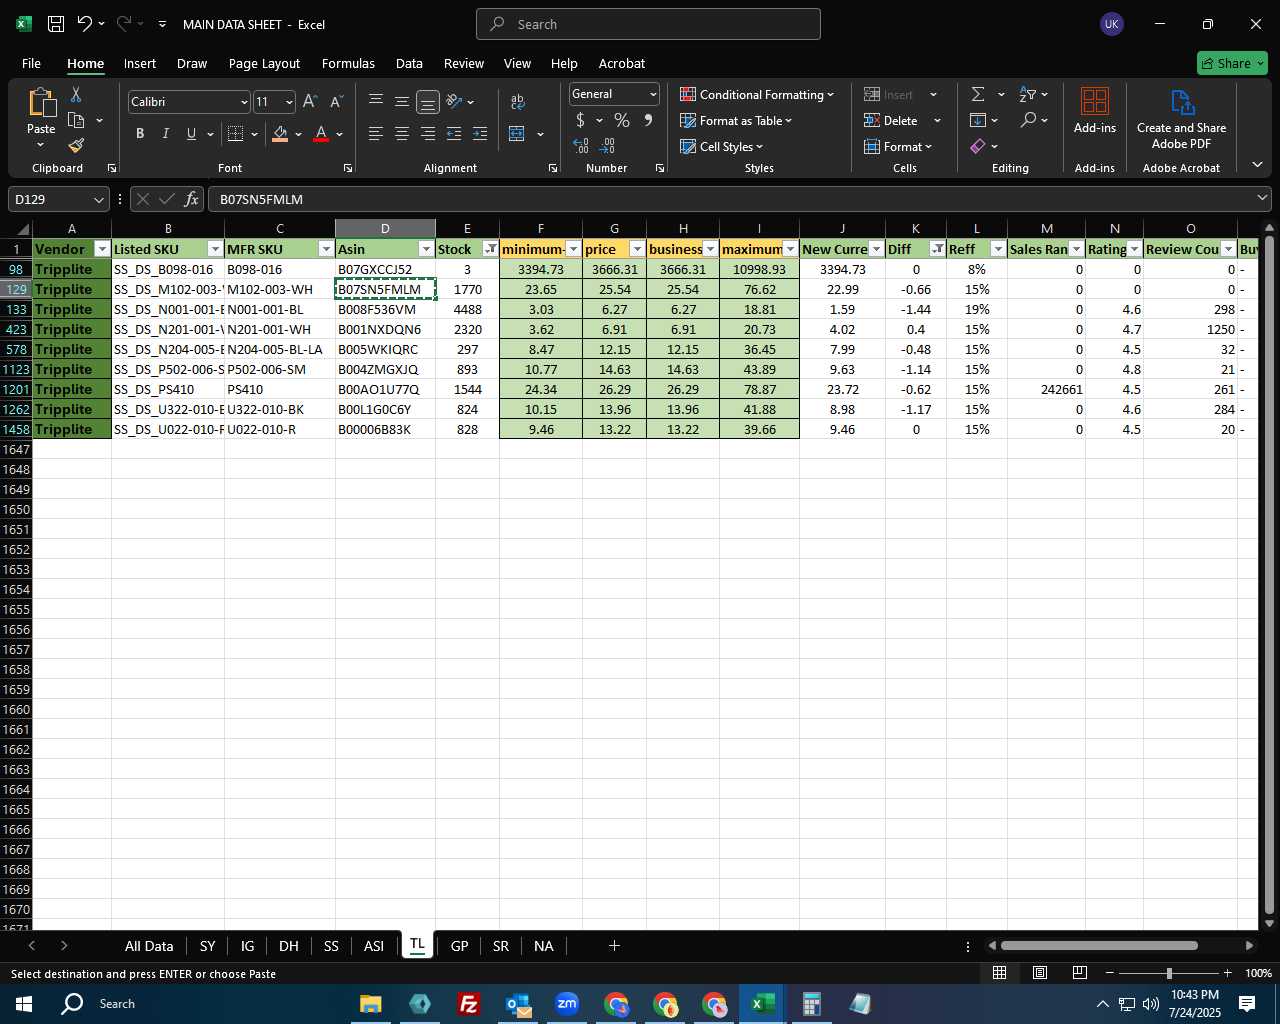
Task: Click Create and Share Adobe PDF icon
Action: point(1181,119)
